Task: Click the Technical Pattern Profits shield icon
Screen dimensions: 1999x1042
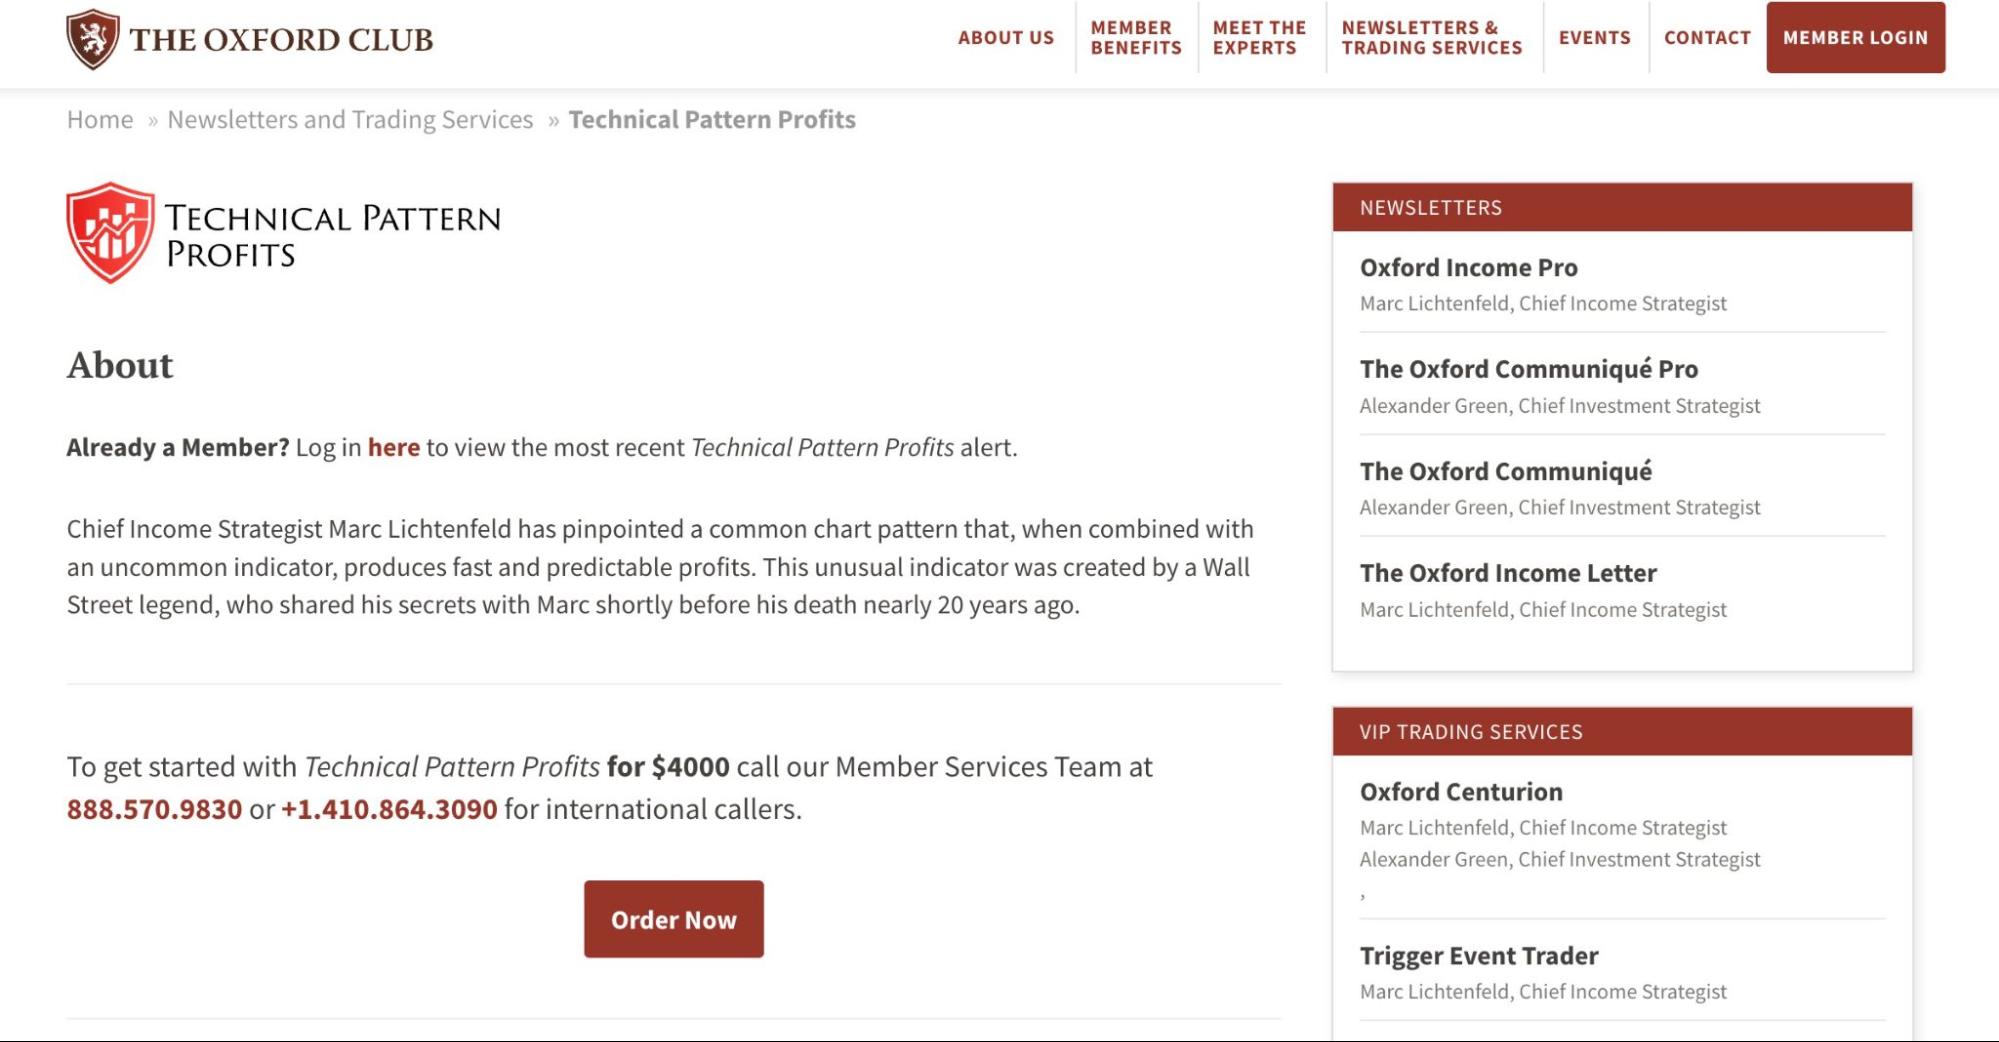Action: 110,233
